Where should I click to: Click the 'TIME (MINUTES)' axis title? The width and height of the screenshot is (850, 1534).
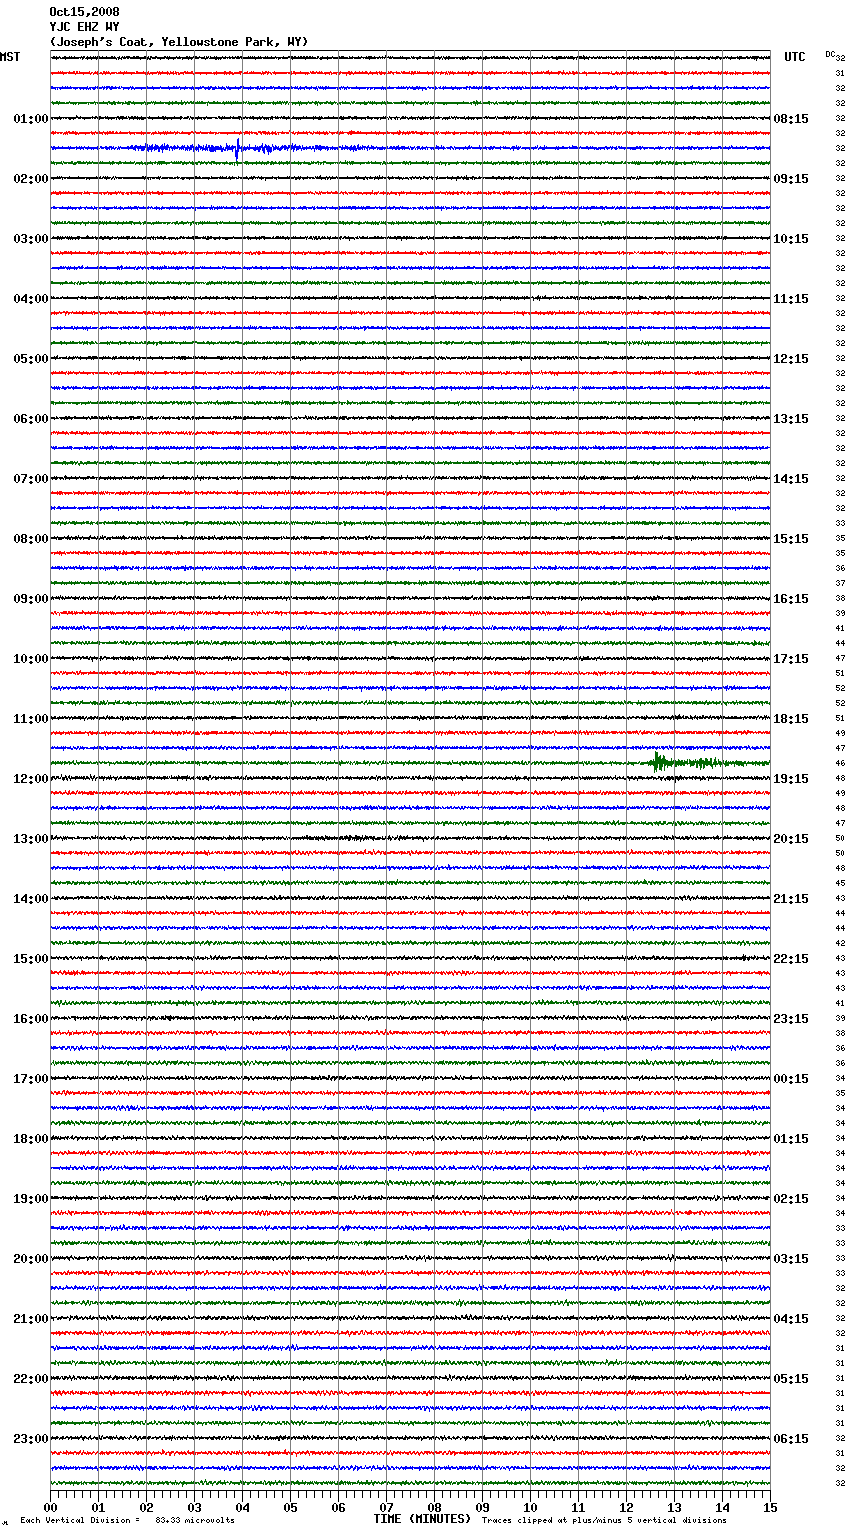(422, 1519)
